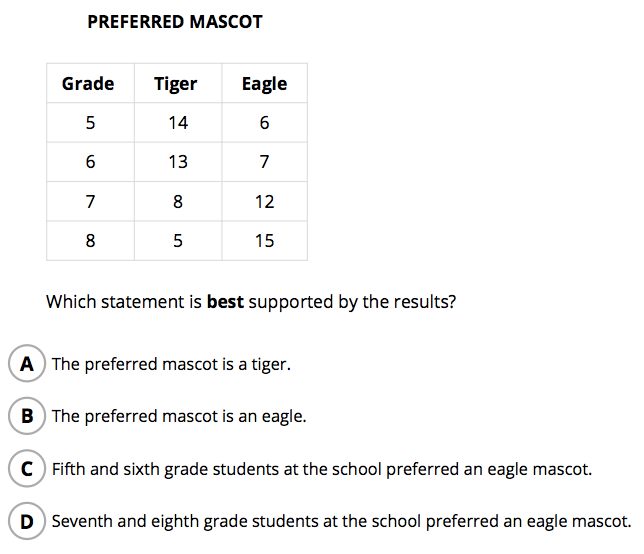
Task: Choose the circle labeled C
Action: 27,468
